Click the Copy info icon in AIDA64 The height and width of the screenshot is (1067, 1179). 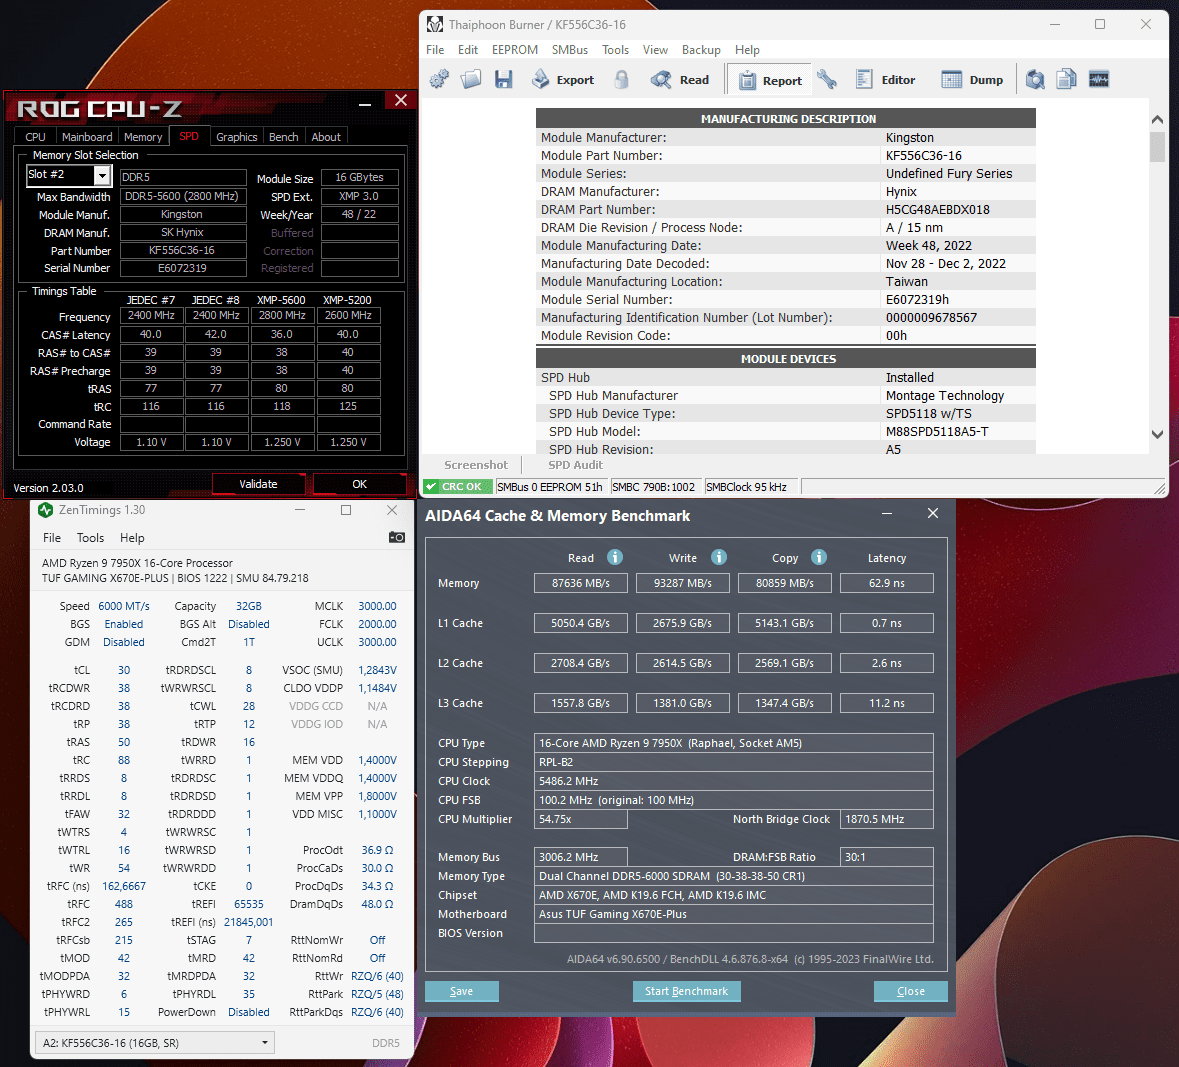(819, 557)
